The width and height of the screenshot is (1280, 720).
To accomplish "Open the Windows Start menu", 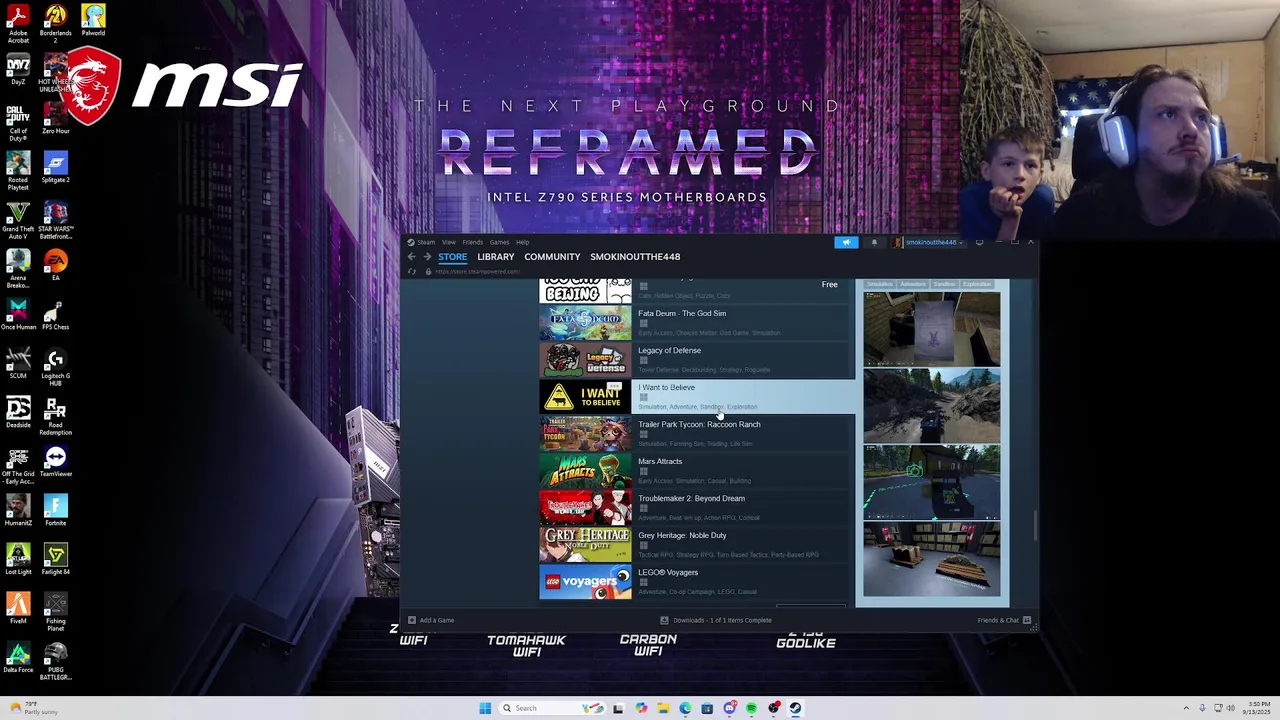I will tap(485, 708).
